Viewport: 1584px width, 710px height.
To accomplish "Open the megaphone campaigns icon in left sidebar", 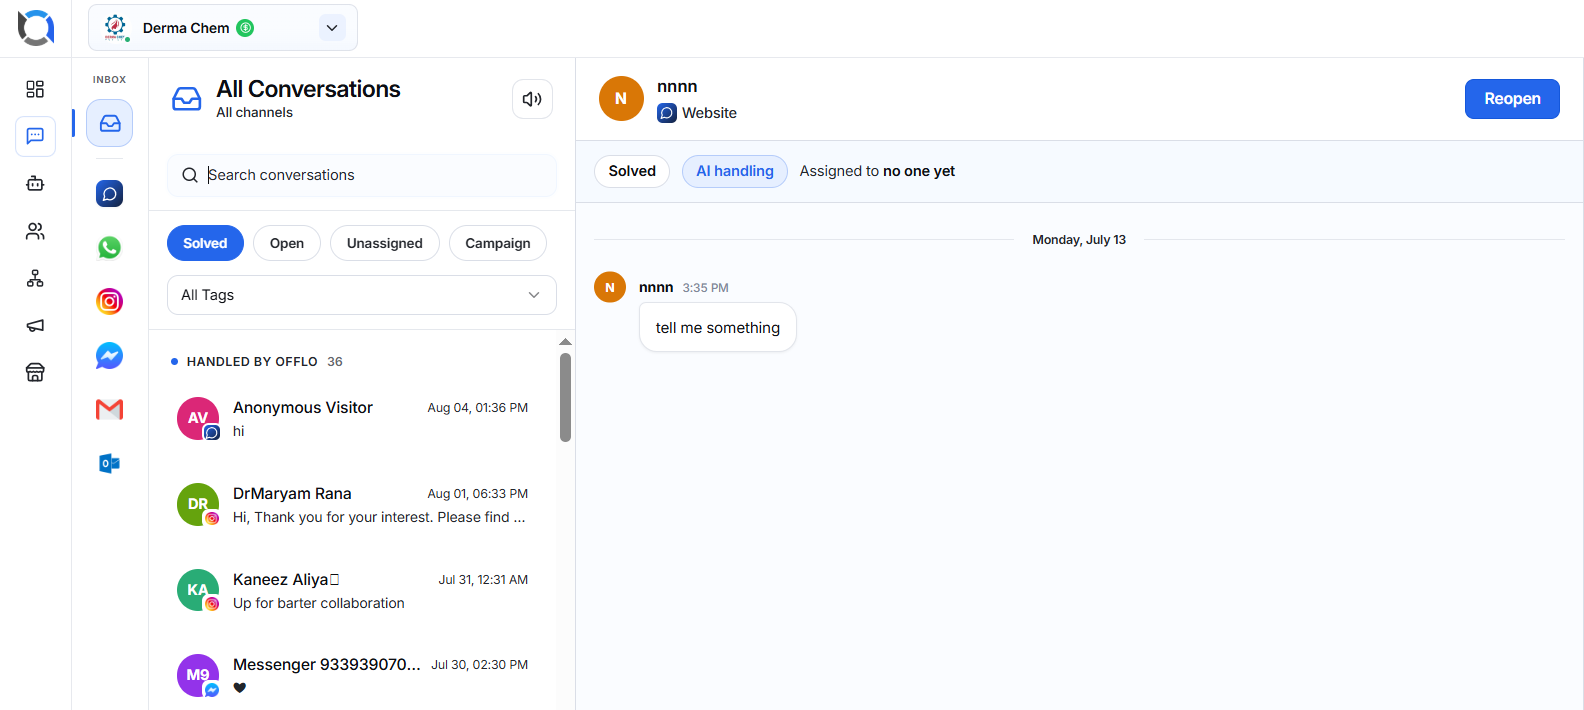I will [35, 325].
